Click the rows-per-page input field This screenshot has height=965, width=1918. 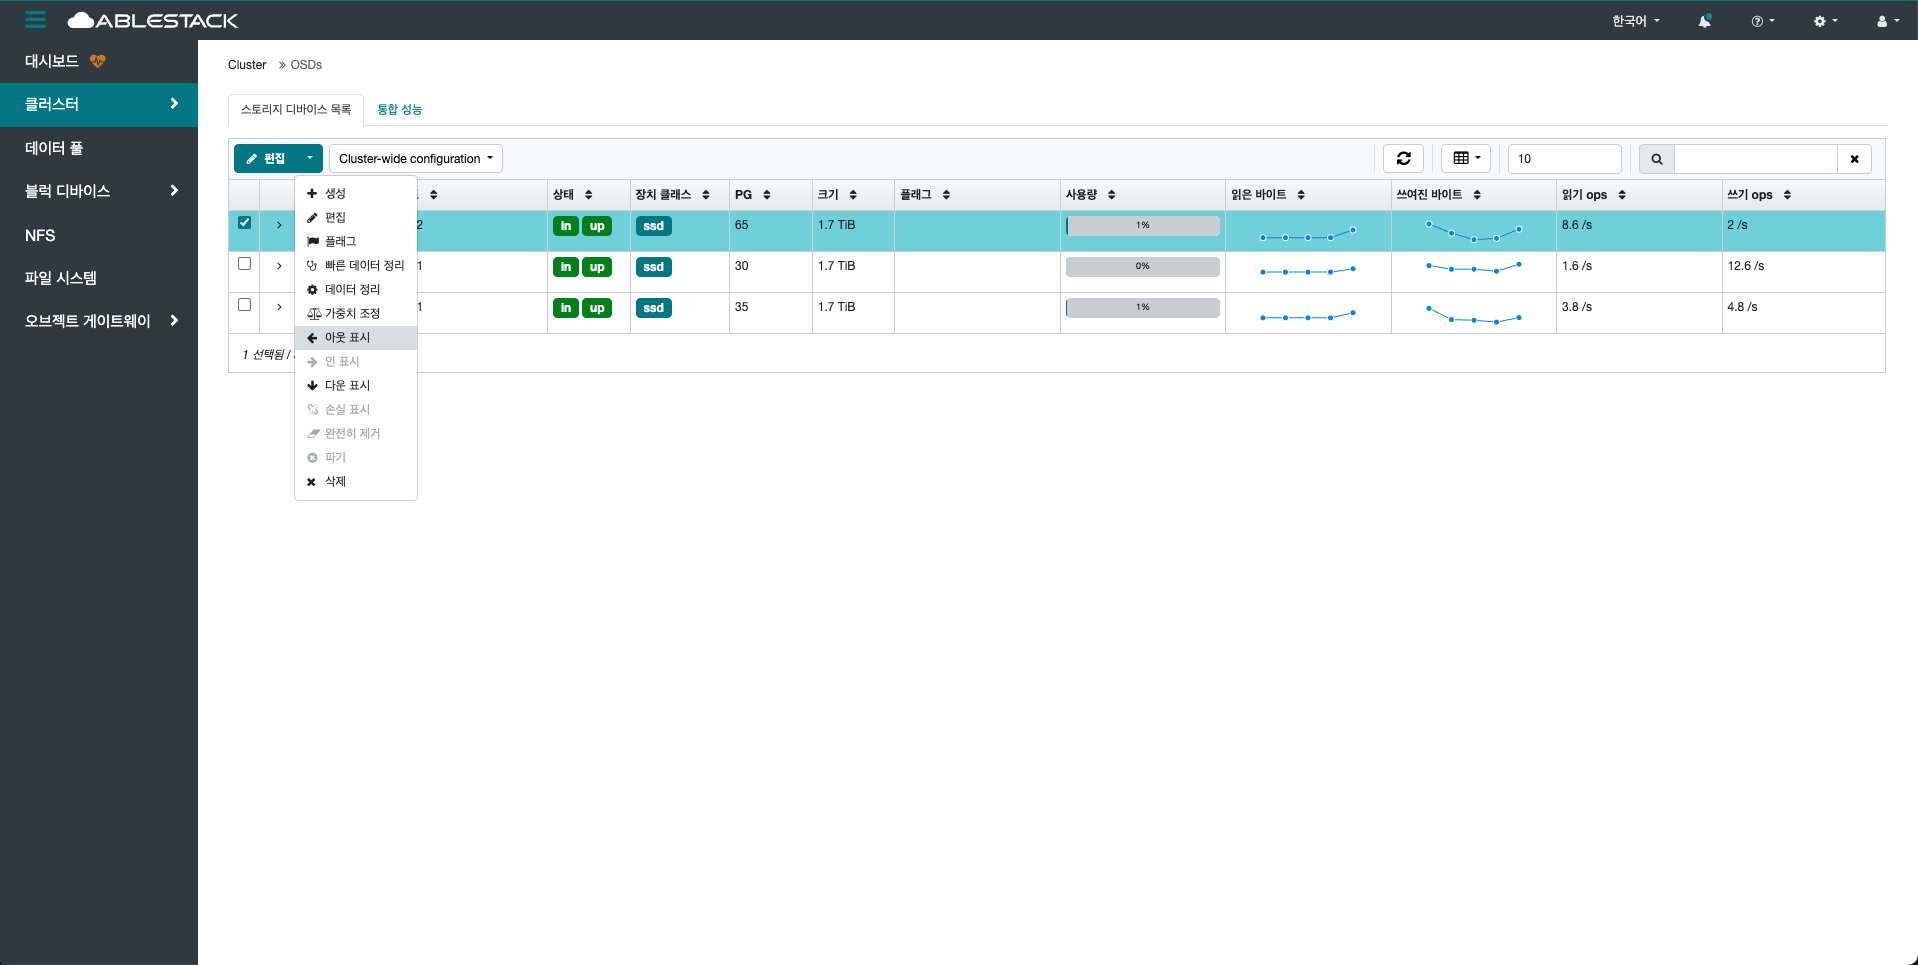pos(1563,159)
